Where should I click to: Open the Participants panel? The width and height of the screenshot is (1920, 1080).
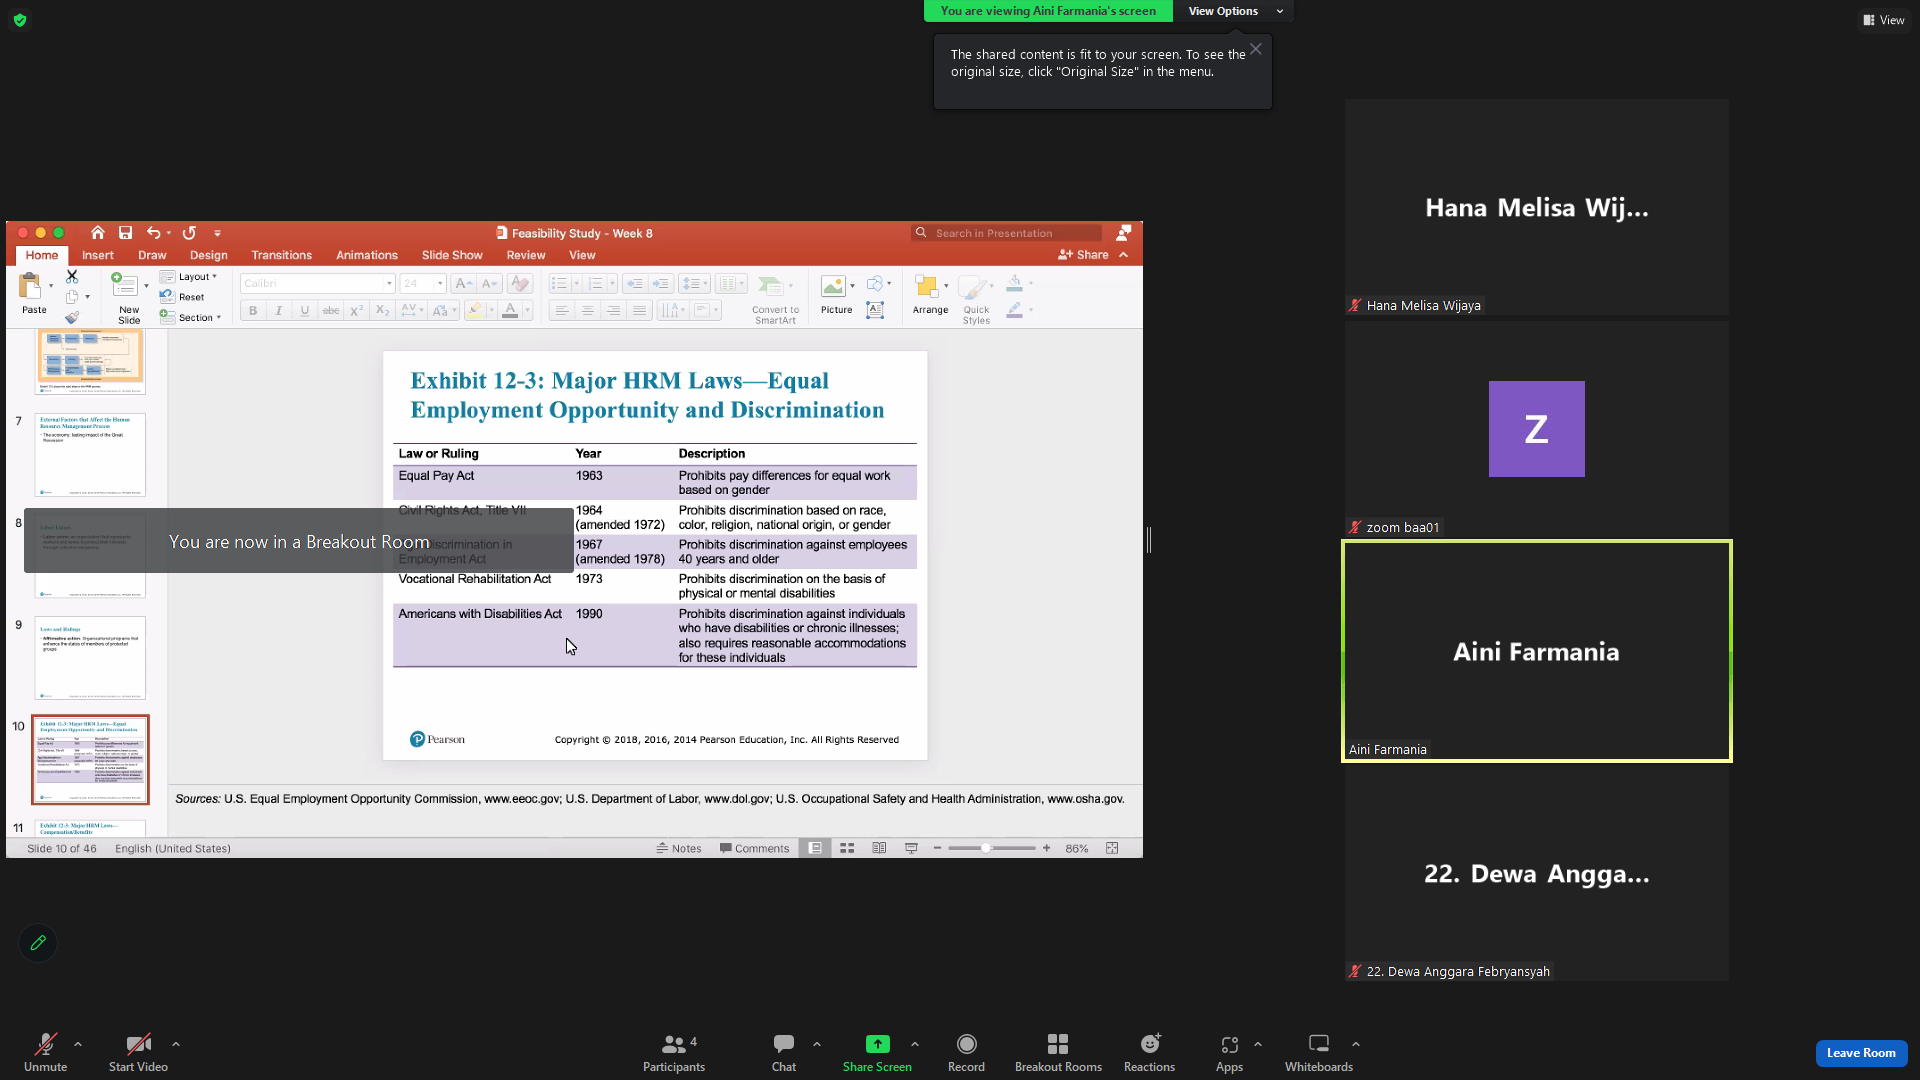point(674,1052)
